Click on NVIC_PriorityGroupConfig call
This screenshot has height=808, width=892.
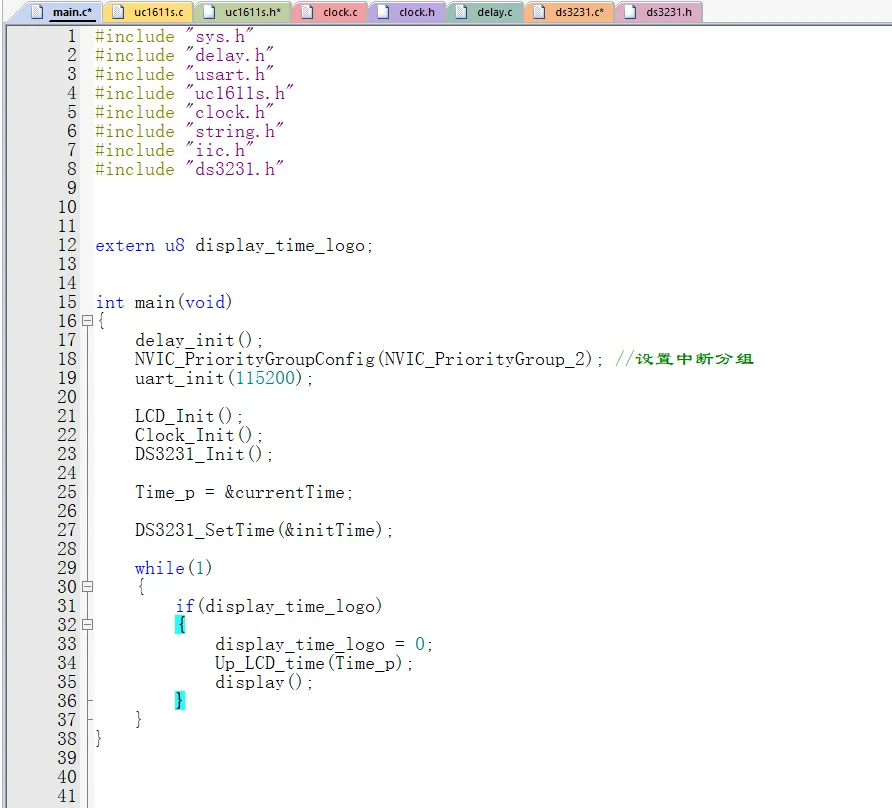pyautogui.click(x=368, y=359)
